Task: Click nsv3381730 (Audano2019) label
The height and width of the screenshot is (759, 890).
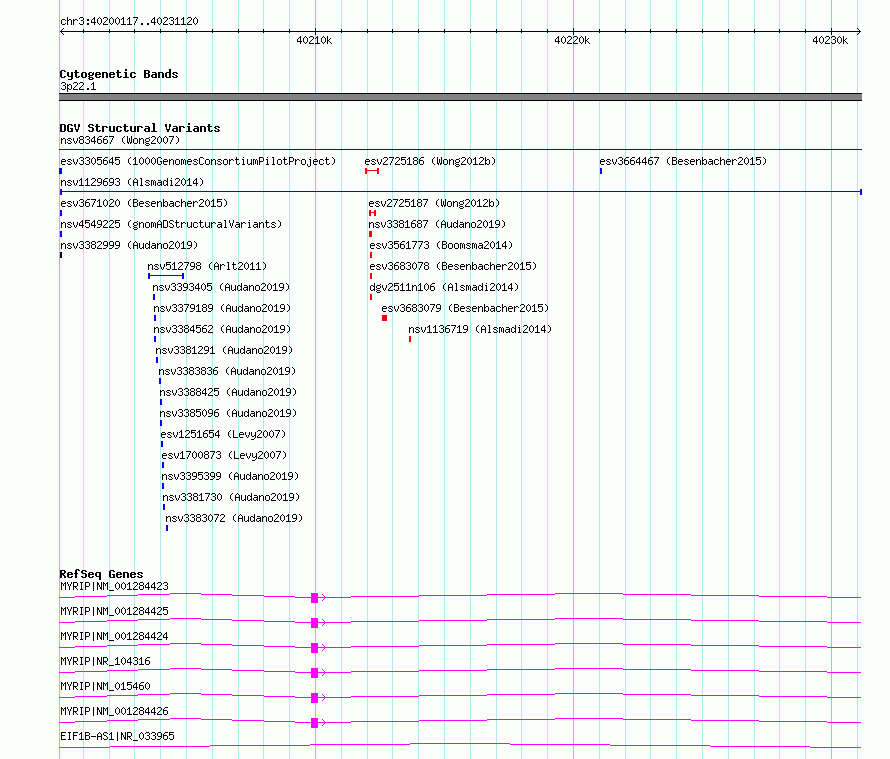Action: pos(231,497)
